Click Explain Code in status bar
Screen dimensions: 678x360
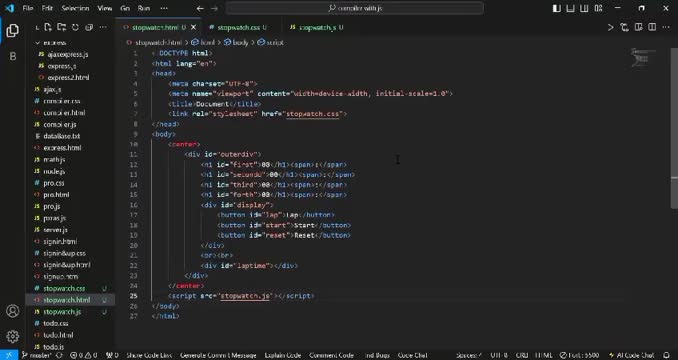283,355
